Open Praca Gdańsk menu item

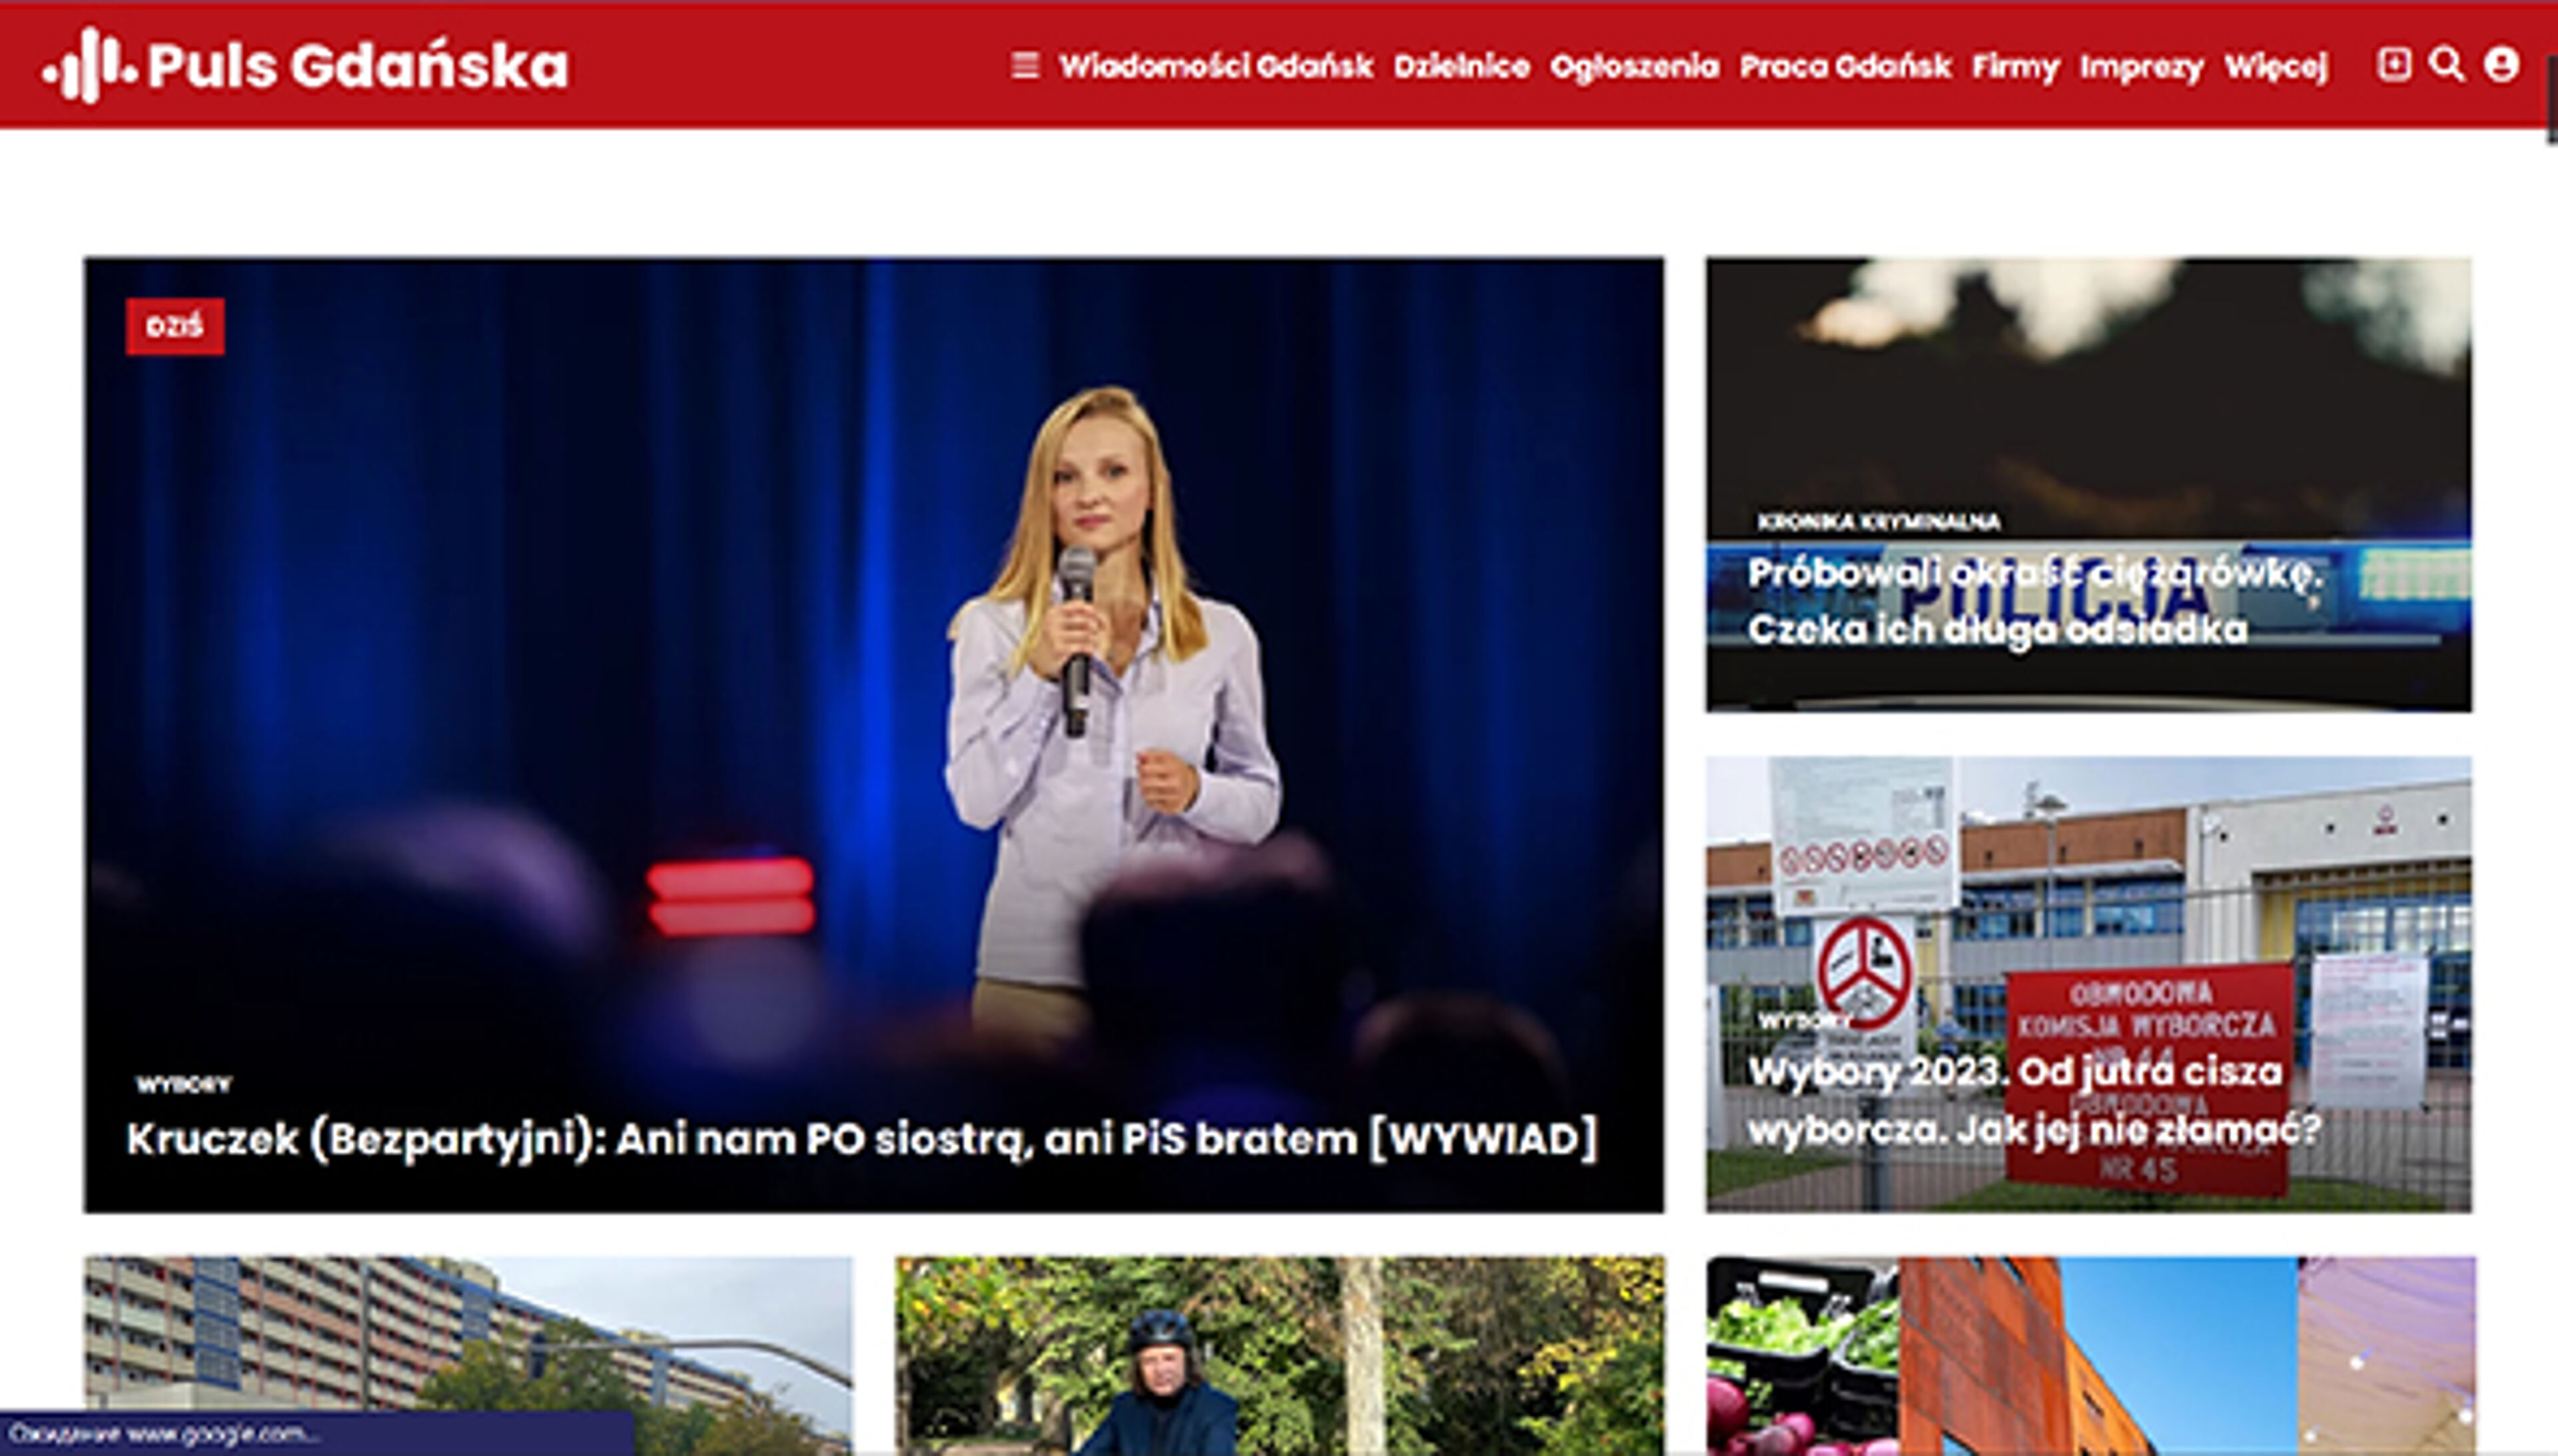coord(1845,67)
